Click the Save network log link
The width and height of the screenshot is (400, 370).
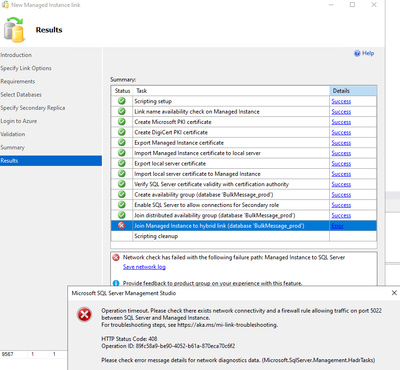(x=144, y=267)
